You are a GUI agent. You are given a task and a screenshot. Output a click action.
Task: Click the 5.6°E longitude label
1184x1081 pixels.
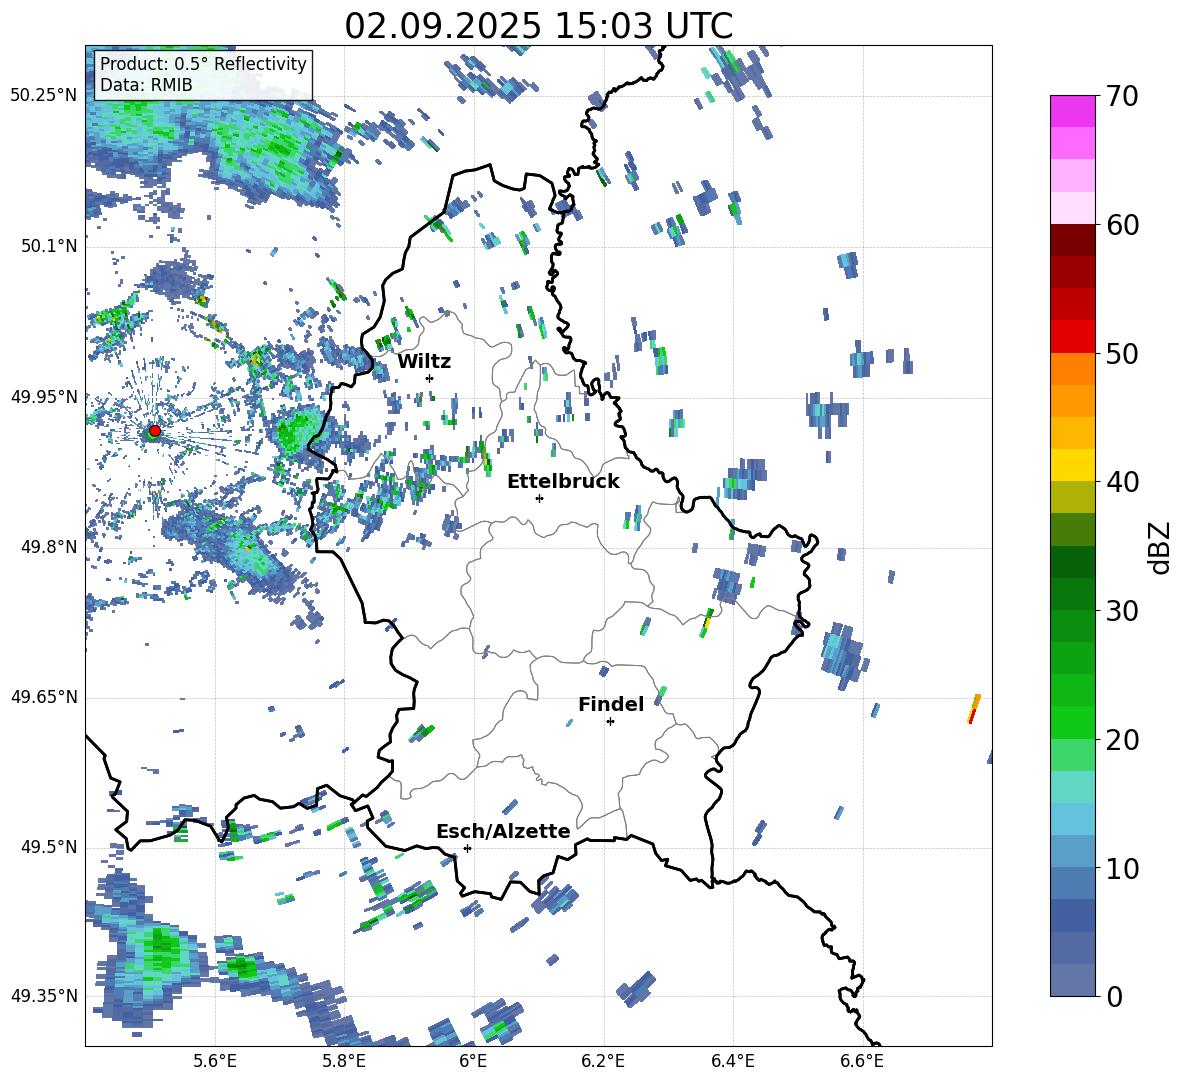[x=215, y=1061]
